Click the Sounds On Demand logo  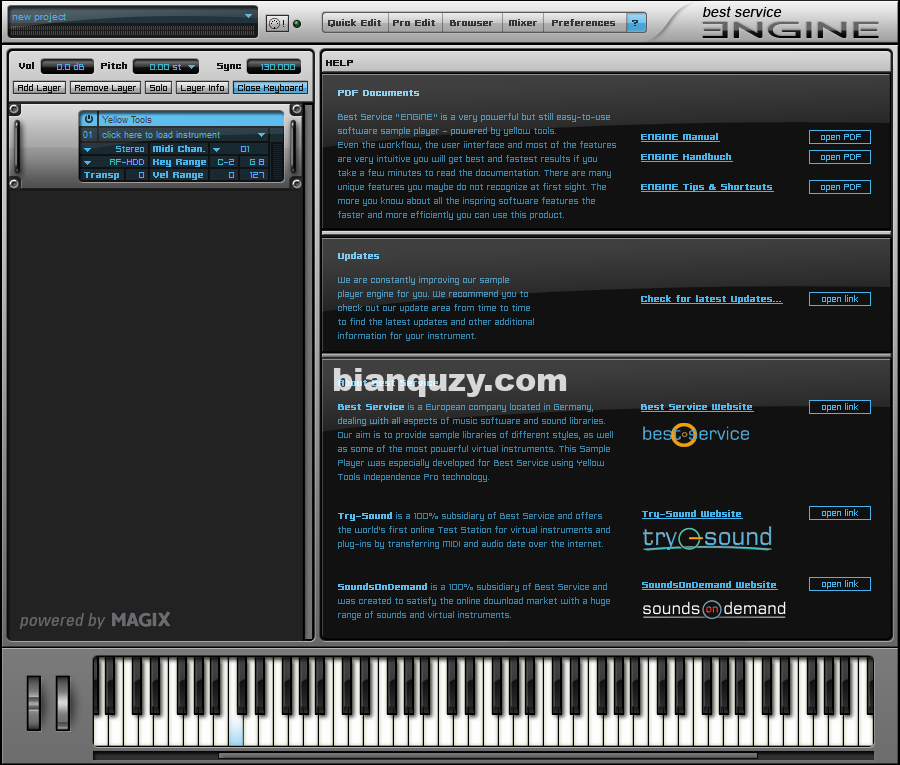(x=713, y=608)
